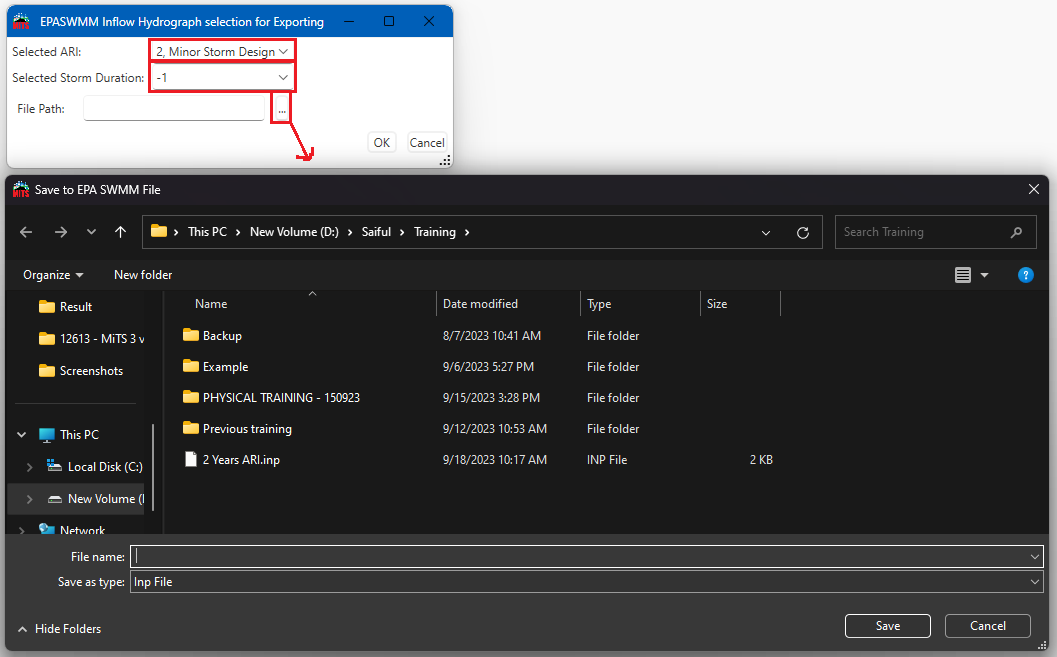Minimize the EPASWMM Inflow Hydrograph window
This screenshot has width=1057, height=657.
coord(349,22)
